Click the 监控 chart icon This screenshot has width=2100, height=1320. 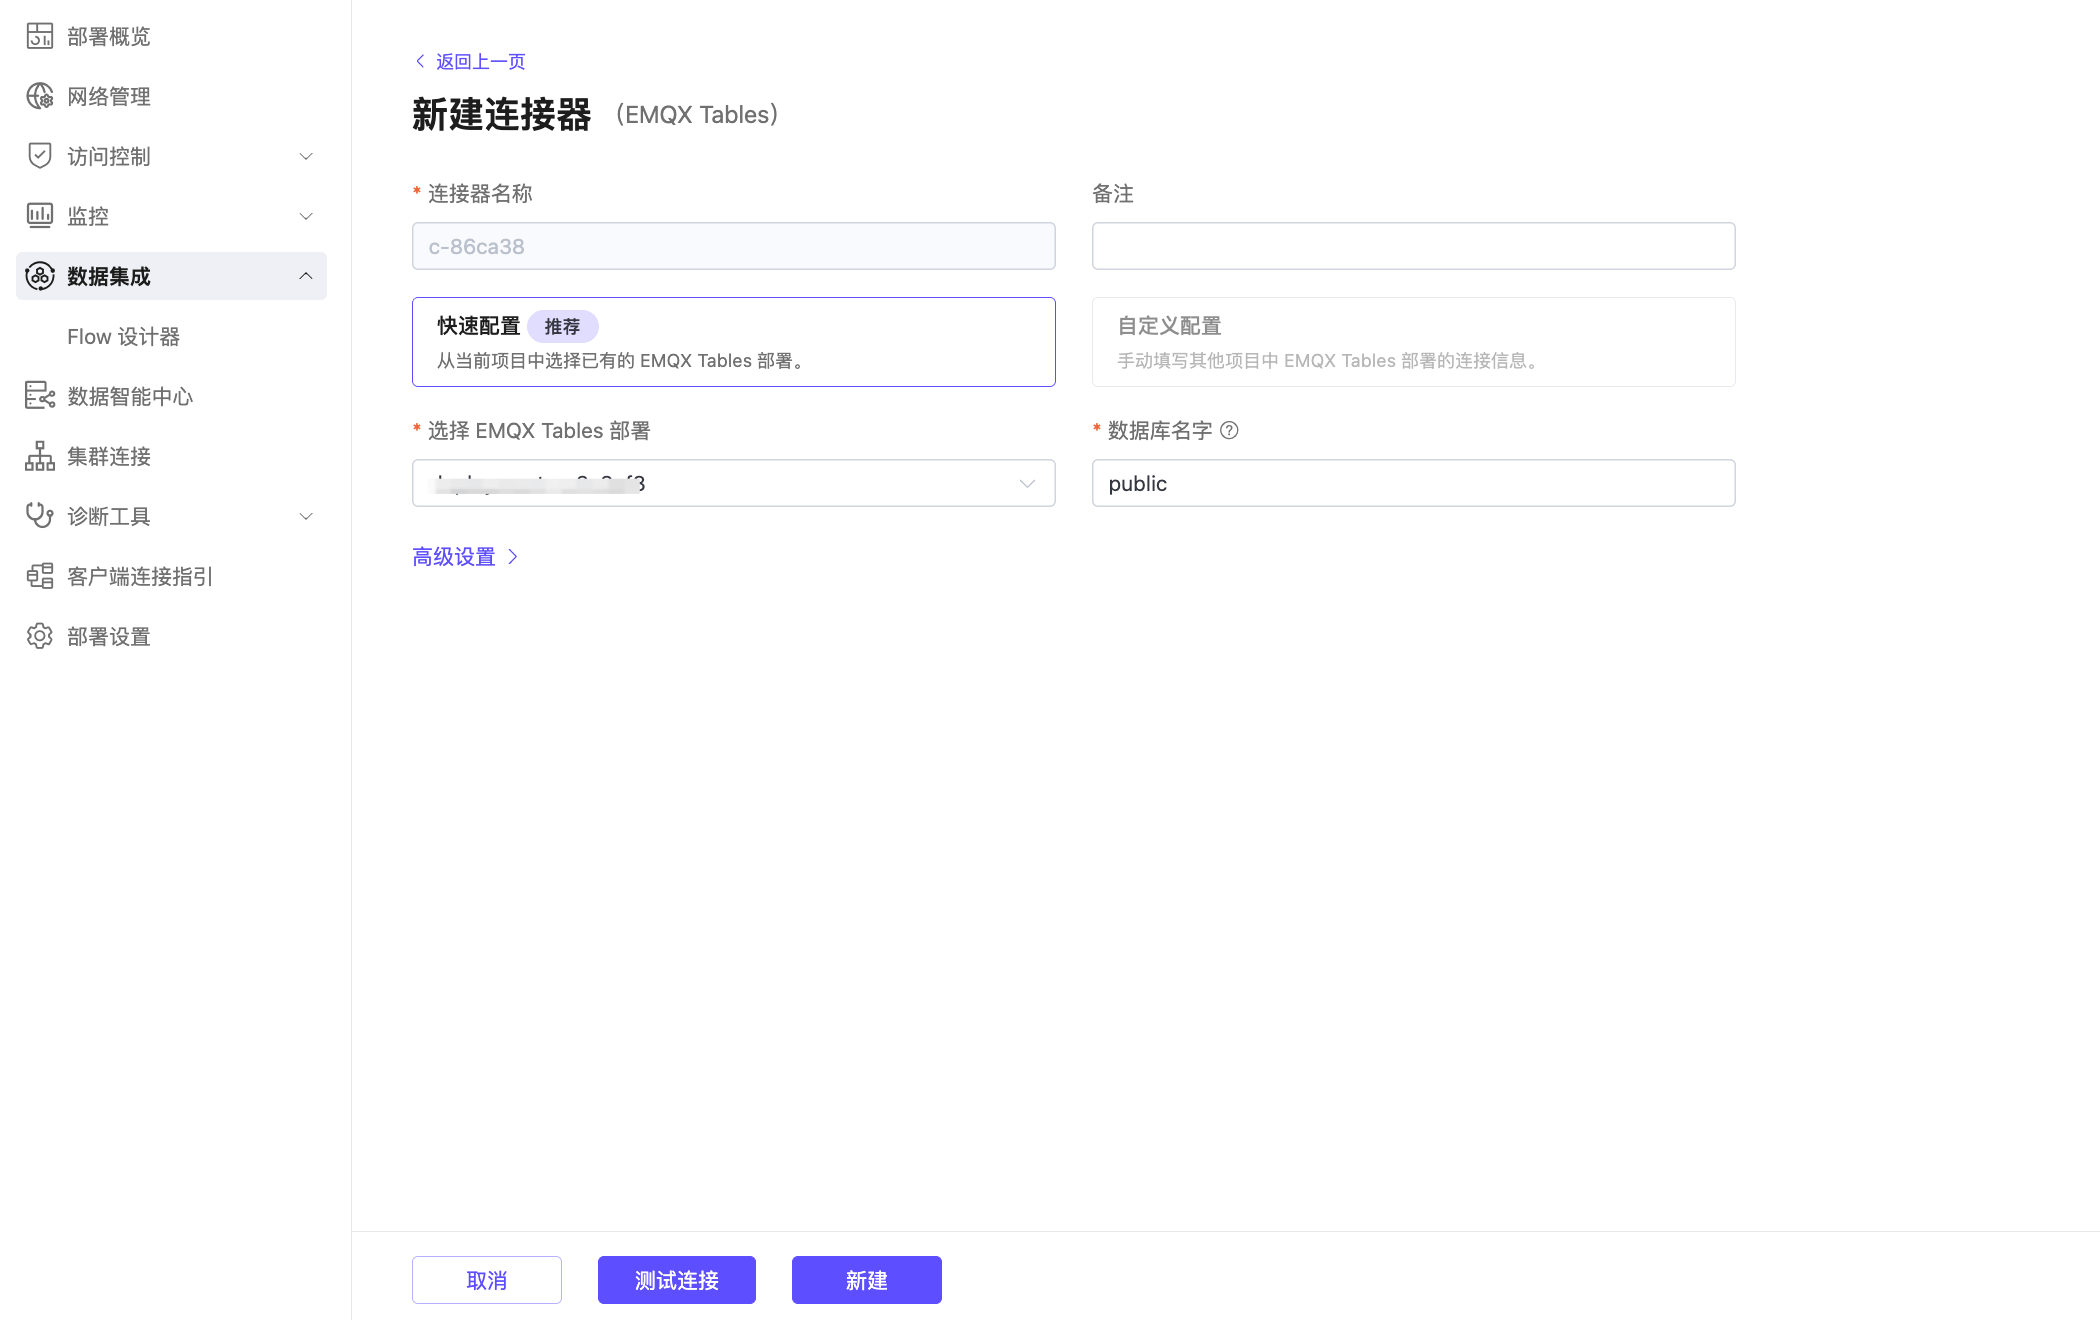click(x=40, y=216)
